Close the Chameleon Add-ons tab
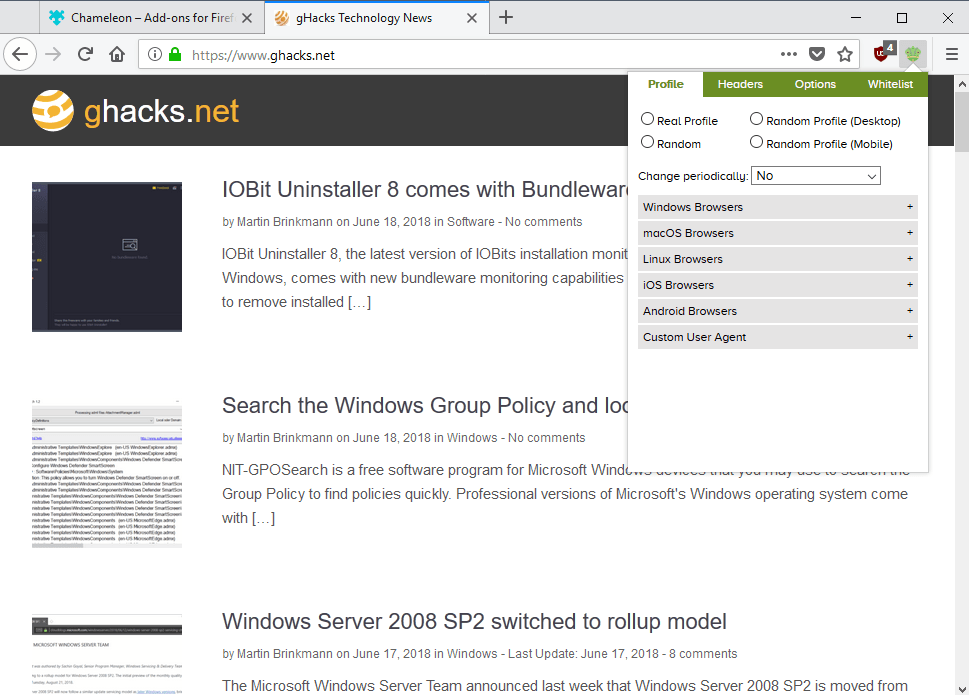 pyautogui.click(x=247, y=18)
